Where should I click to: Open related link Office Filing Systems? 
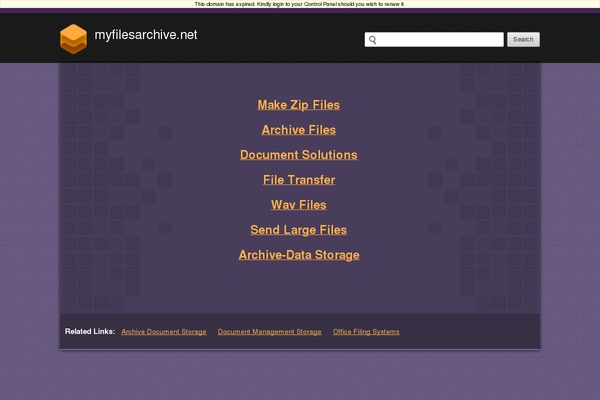(366, 332)
